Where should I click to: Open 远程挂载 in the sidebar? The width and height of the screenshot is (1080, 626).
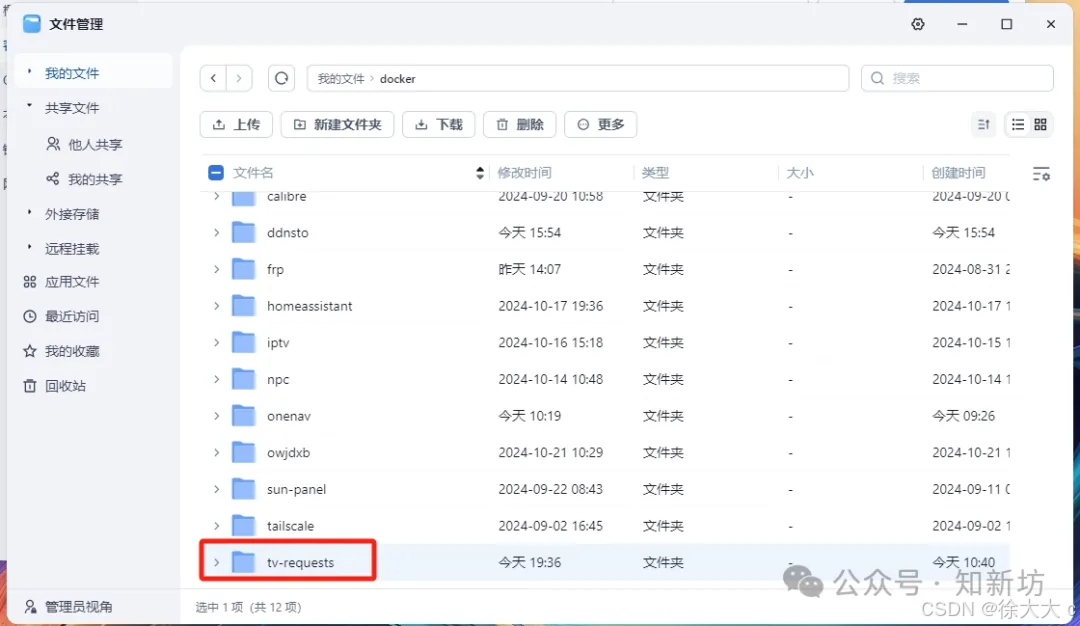tap(72, 249)
